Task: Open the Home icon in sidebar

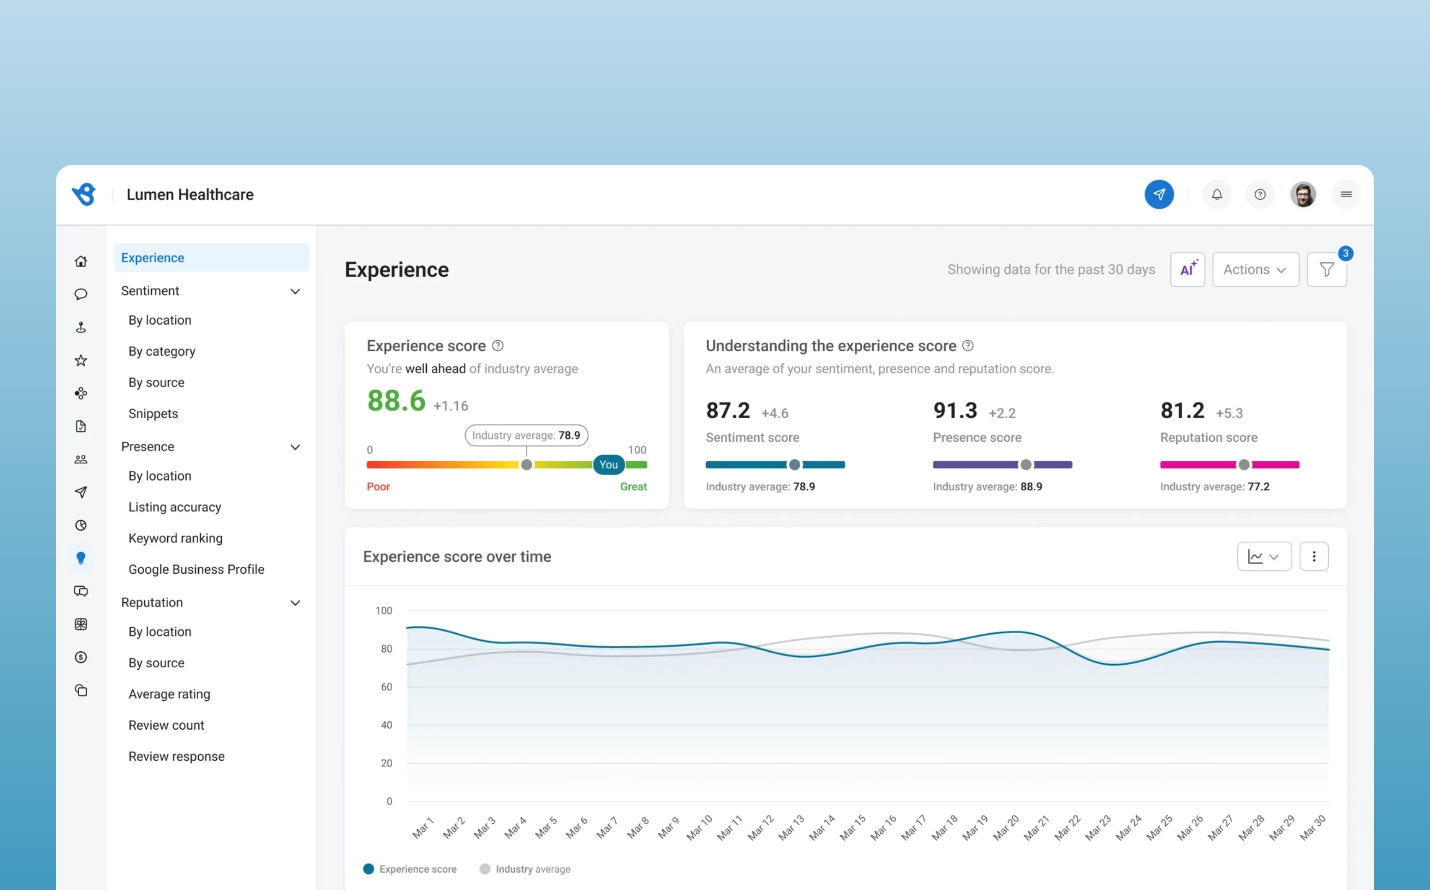Action: [x=81, y=261]
